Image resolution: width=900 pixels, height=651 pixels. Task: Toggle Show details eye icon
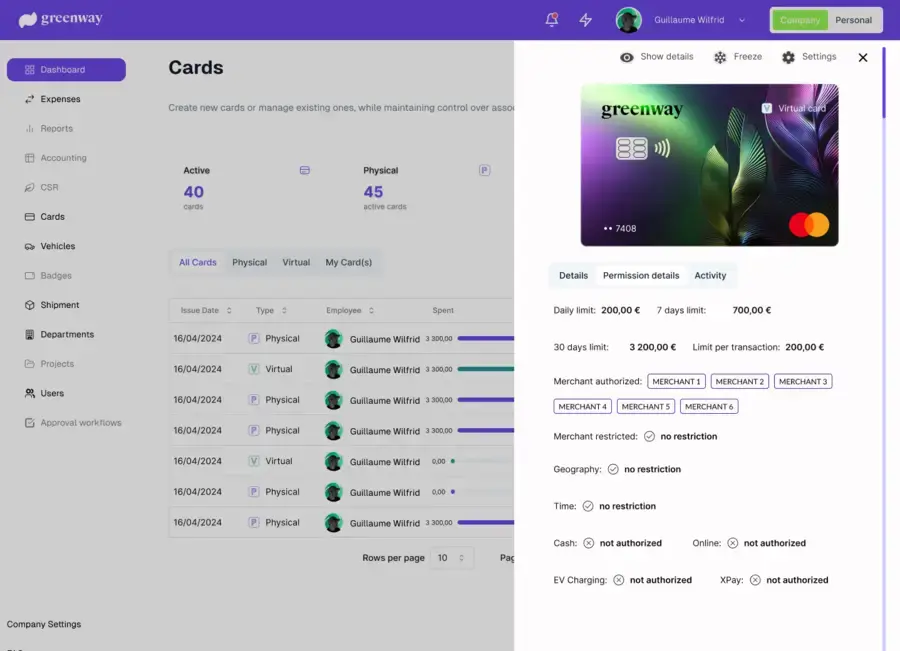pyautogui.click(x=627, y=57)
